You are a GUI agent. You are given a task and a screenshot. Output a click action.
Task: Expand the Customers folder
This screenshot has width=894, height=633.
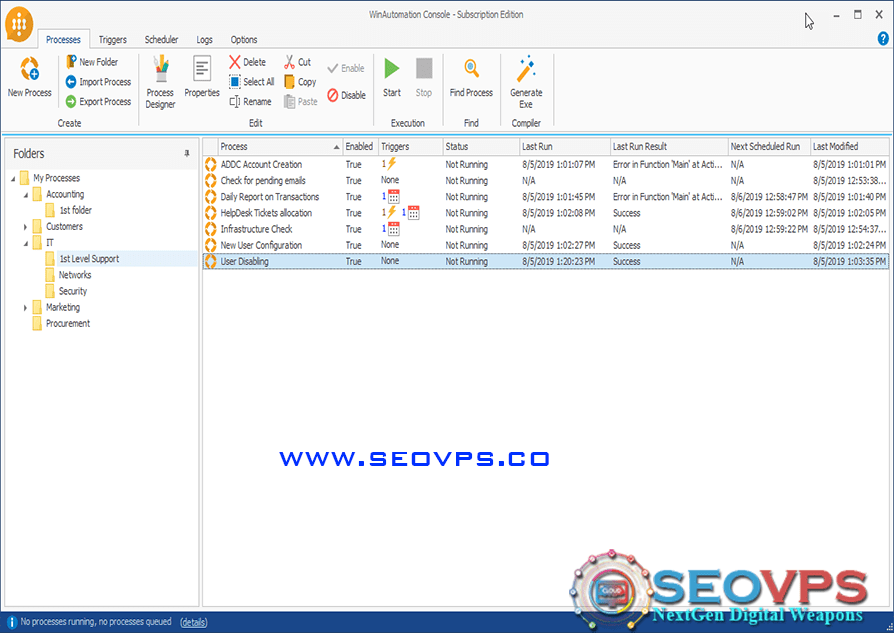tap(26, 227)
